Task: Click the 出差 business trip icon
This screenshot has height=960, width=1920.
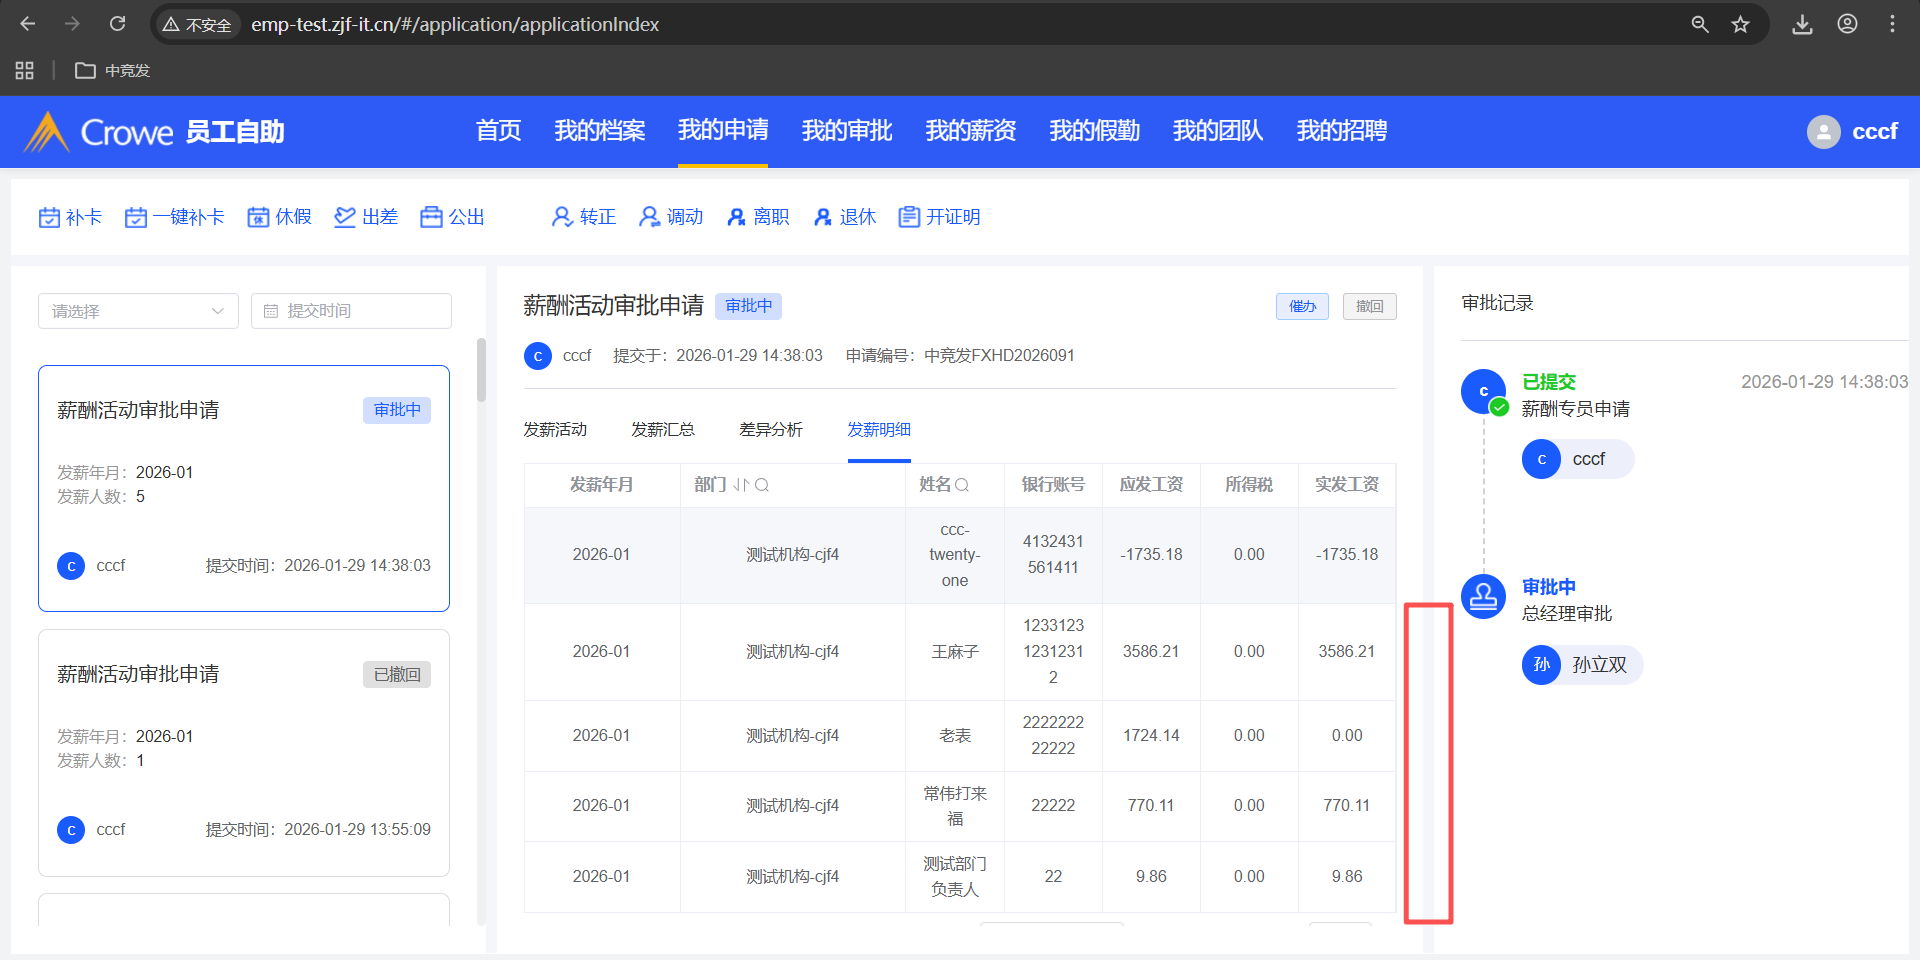Action: pos(345,217)
